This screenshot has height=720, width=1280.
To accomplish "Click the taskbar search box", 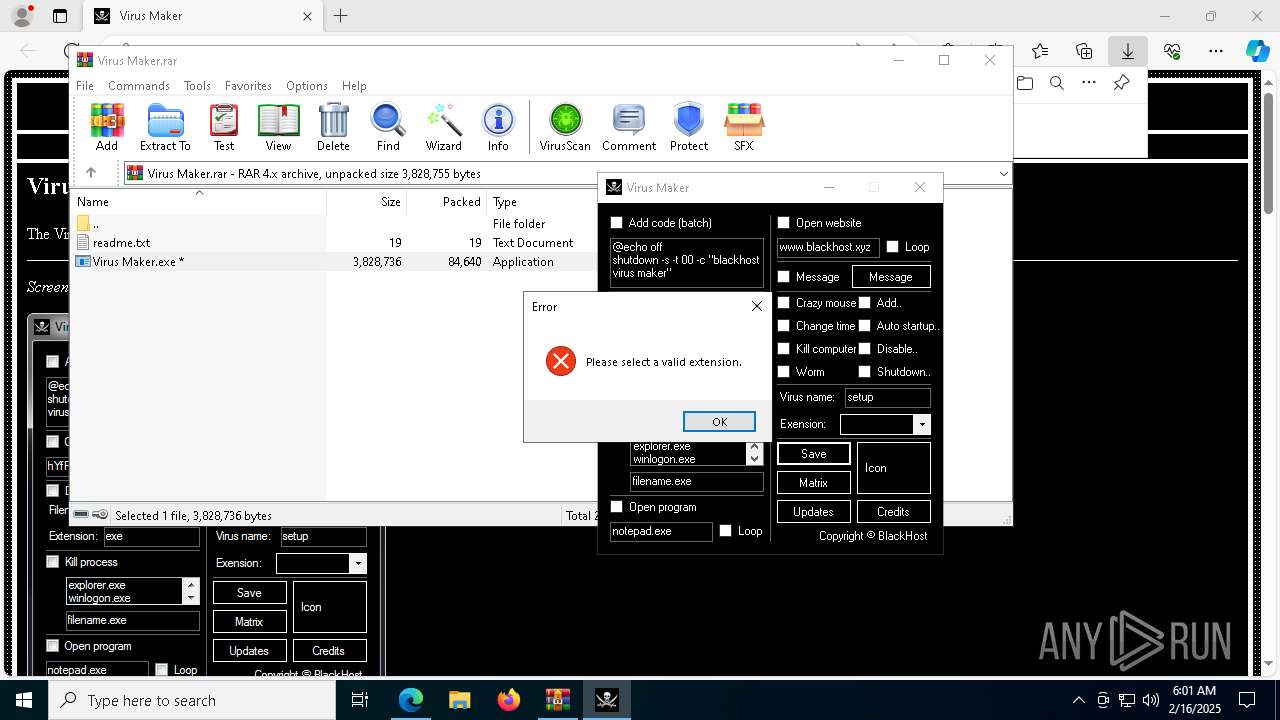I will [191, 700].
